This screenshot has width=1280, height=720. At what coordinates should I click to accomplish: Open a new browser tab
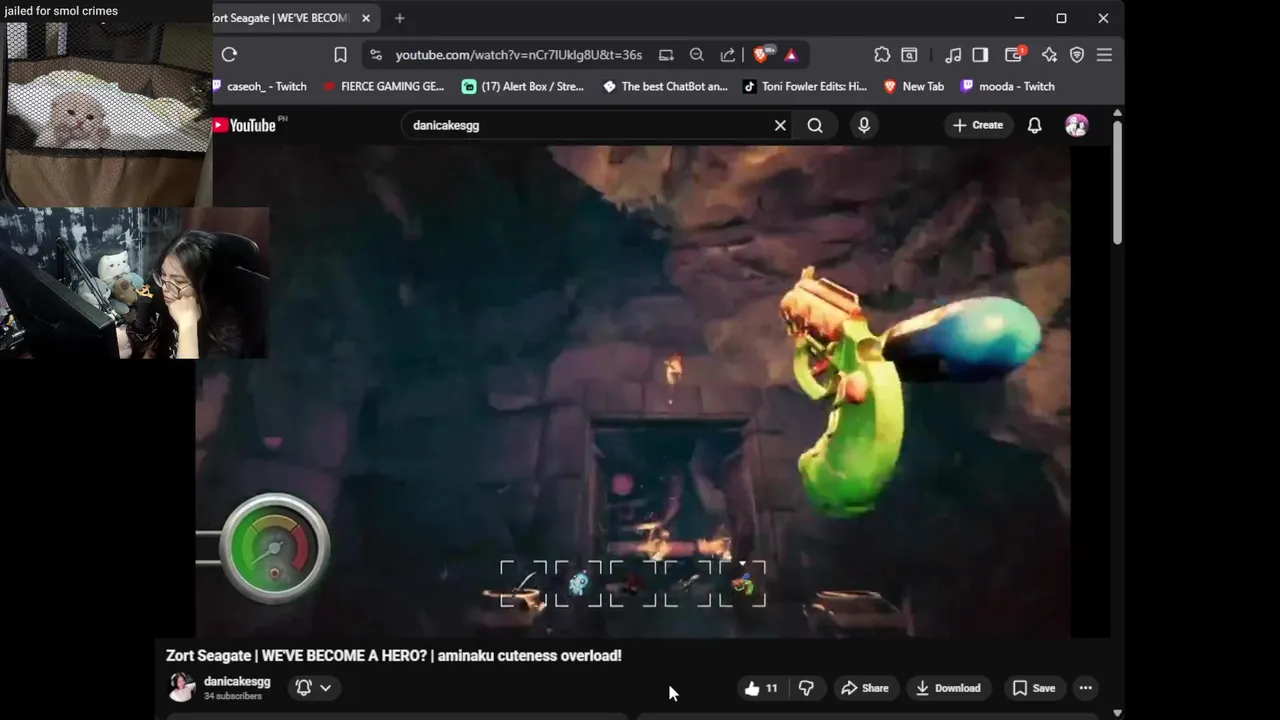pyautogui.click(x=400, y=18)
